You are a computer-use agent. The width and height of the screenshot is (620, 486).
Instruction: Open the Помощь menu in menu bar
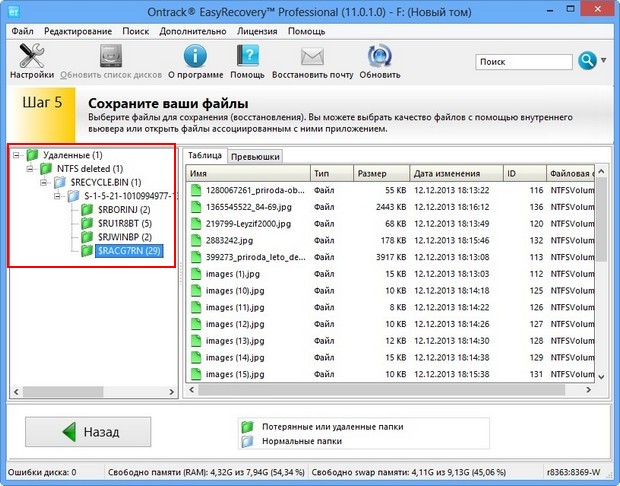(306, 31)
